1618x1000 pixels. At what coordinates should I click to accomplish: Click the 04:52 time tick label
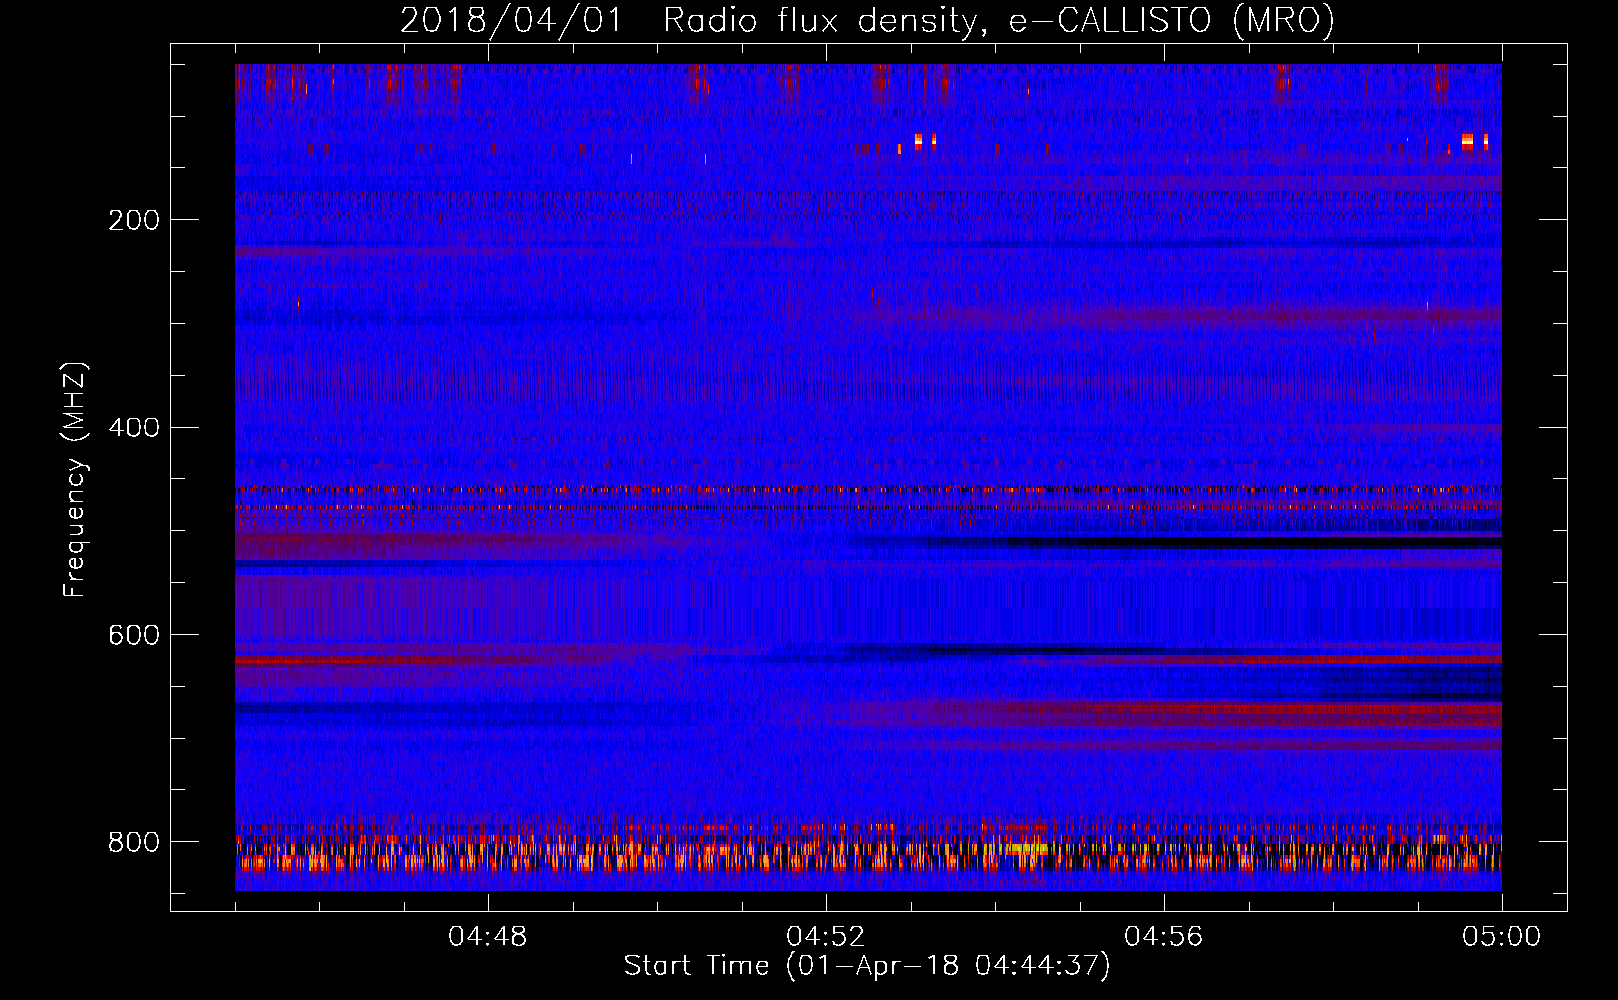click(x=826, y=937)
